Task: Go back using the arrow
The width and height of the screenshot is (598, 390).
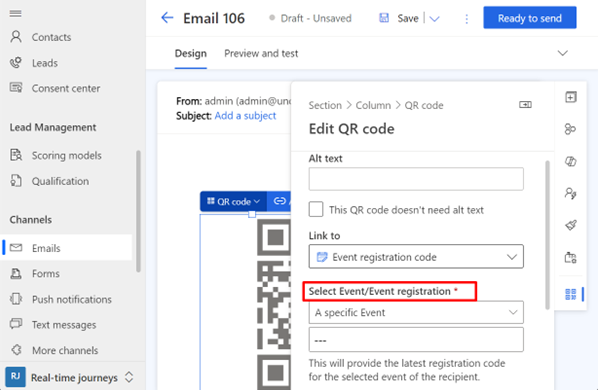Action: coord(167,18)
